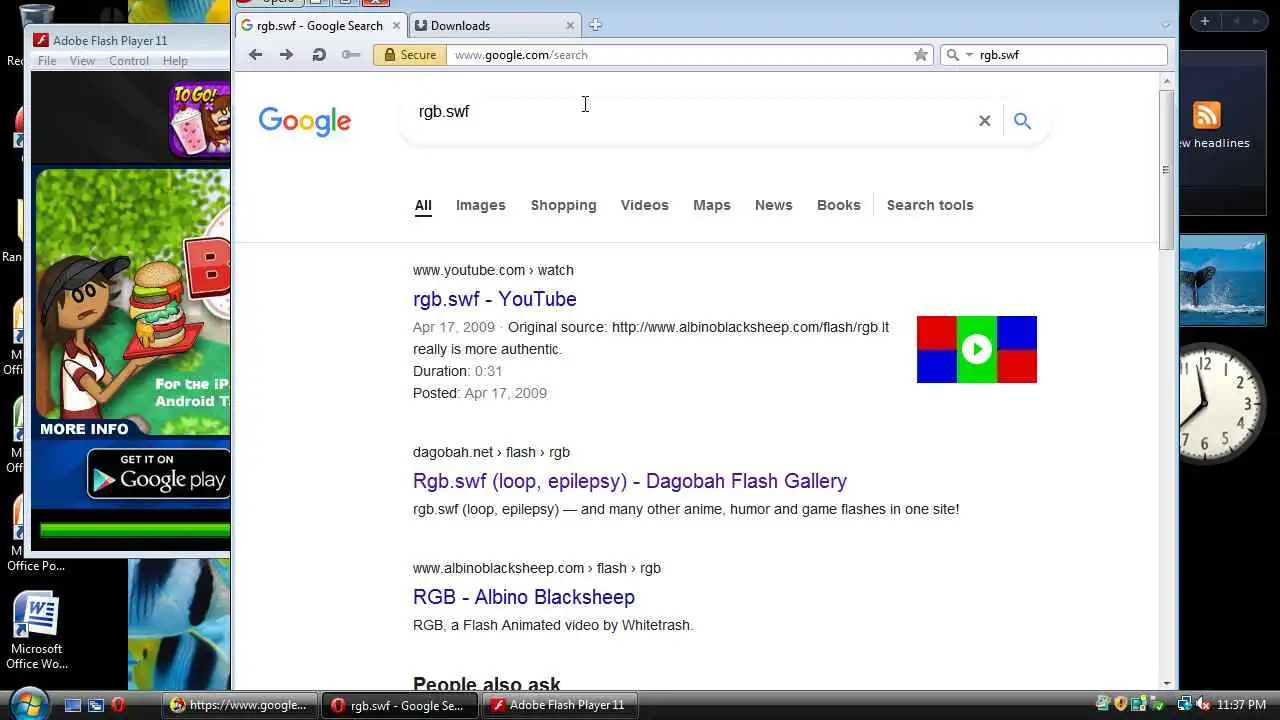1280x720 pixels.
Task: Switch to Shopping results
Action: tap(563, 205)
